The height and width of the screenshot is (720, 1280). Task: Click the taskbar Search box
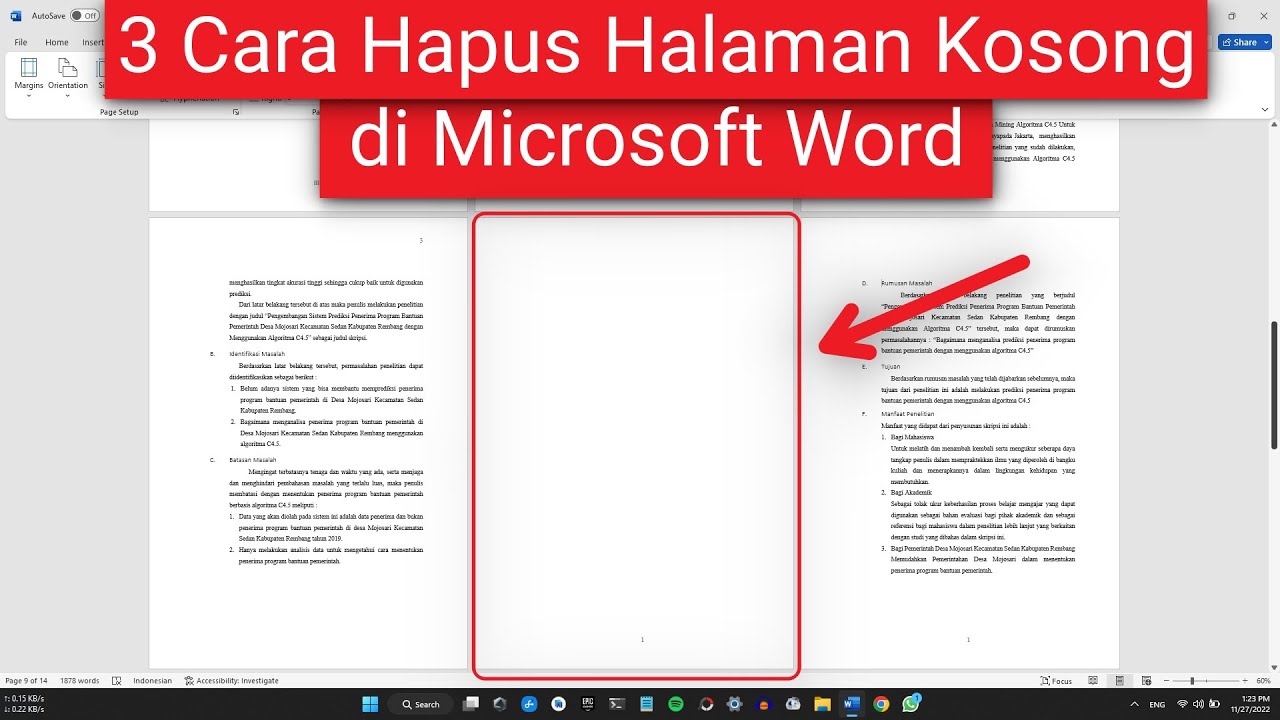click(420, 704)
